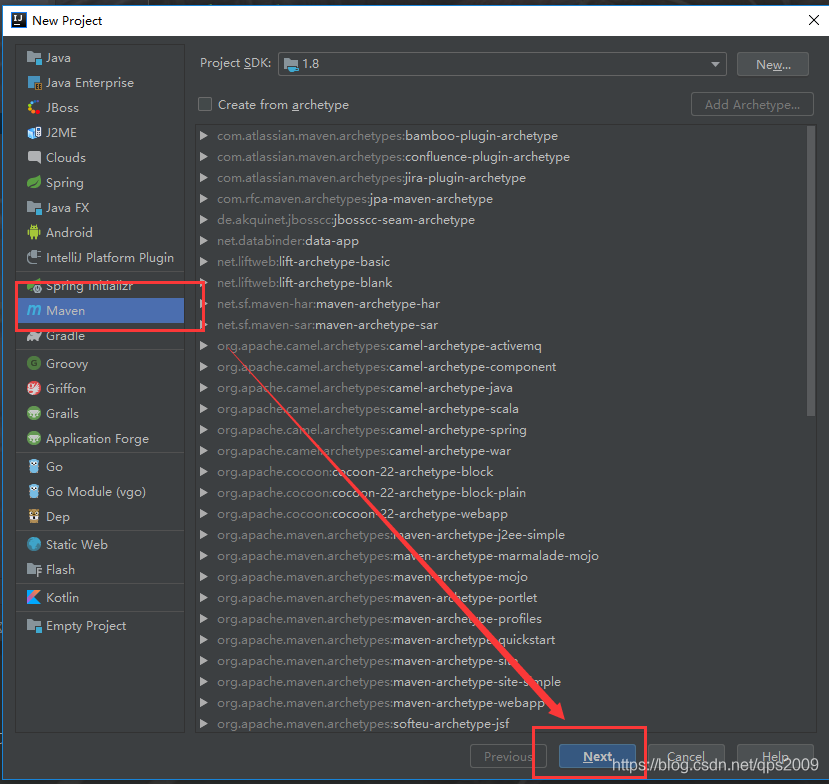Image resolution: width=829 pixels, height=784 pixels.
Task: Click Add Archetype... button
Action: (752, 105)
